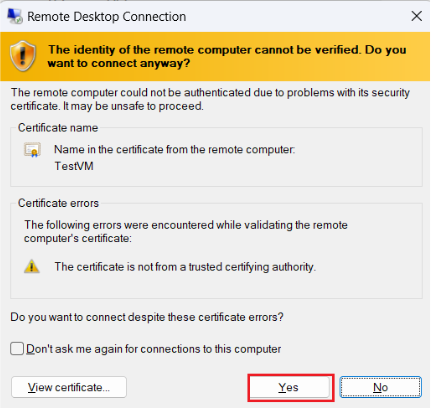Viewport: 431px width, 410px height.
Task: Decline the connection with the No button
Action: coord(380,387)
